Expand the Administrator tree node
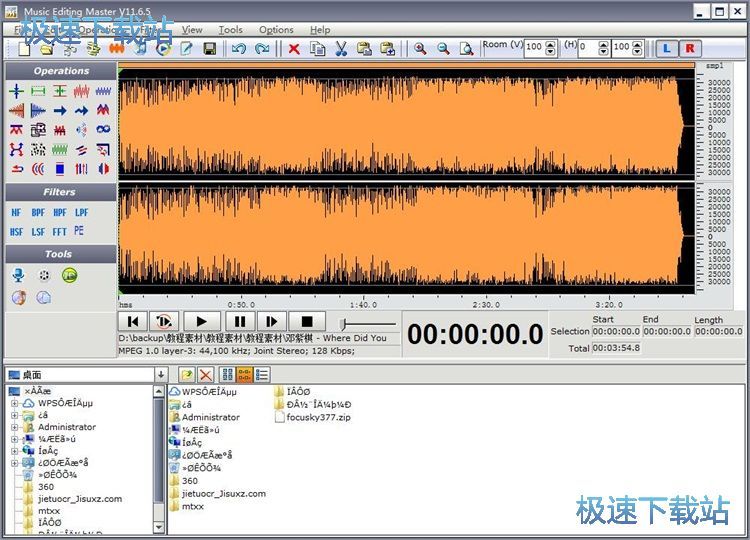The image size is (750, 540). click(x=15, y=427)
